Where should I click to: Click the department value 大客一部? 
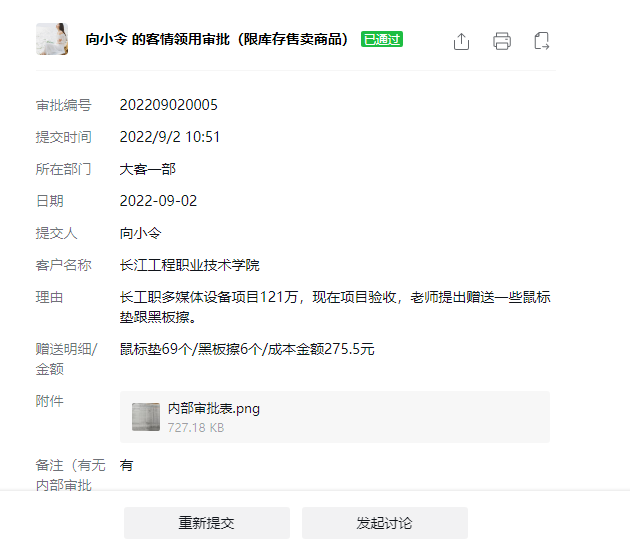147,169
